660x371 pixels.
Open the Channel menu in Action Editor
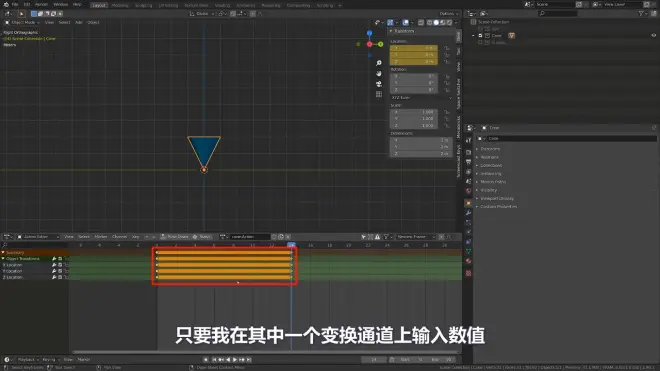[x=120, y=237]
